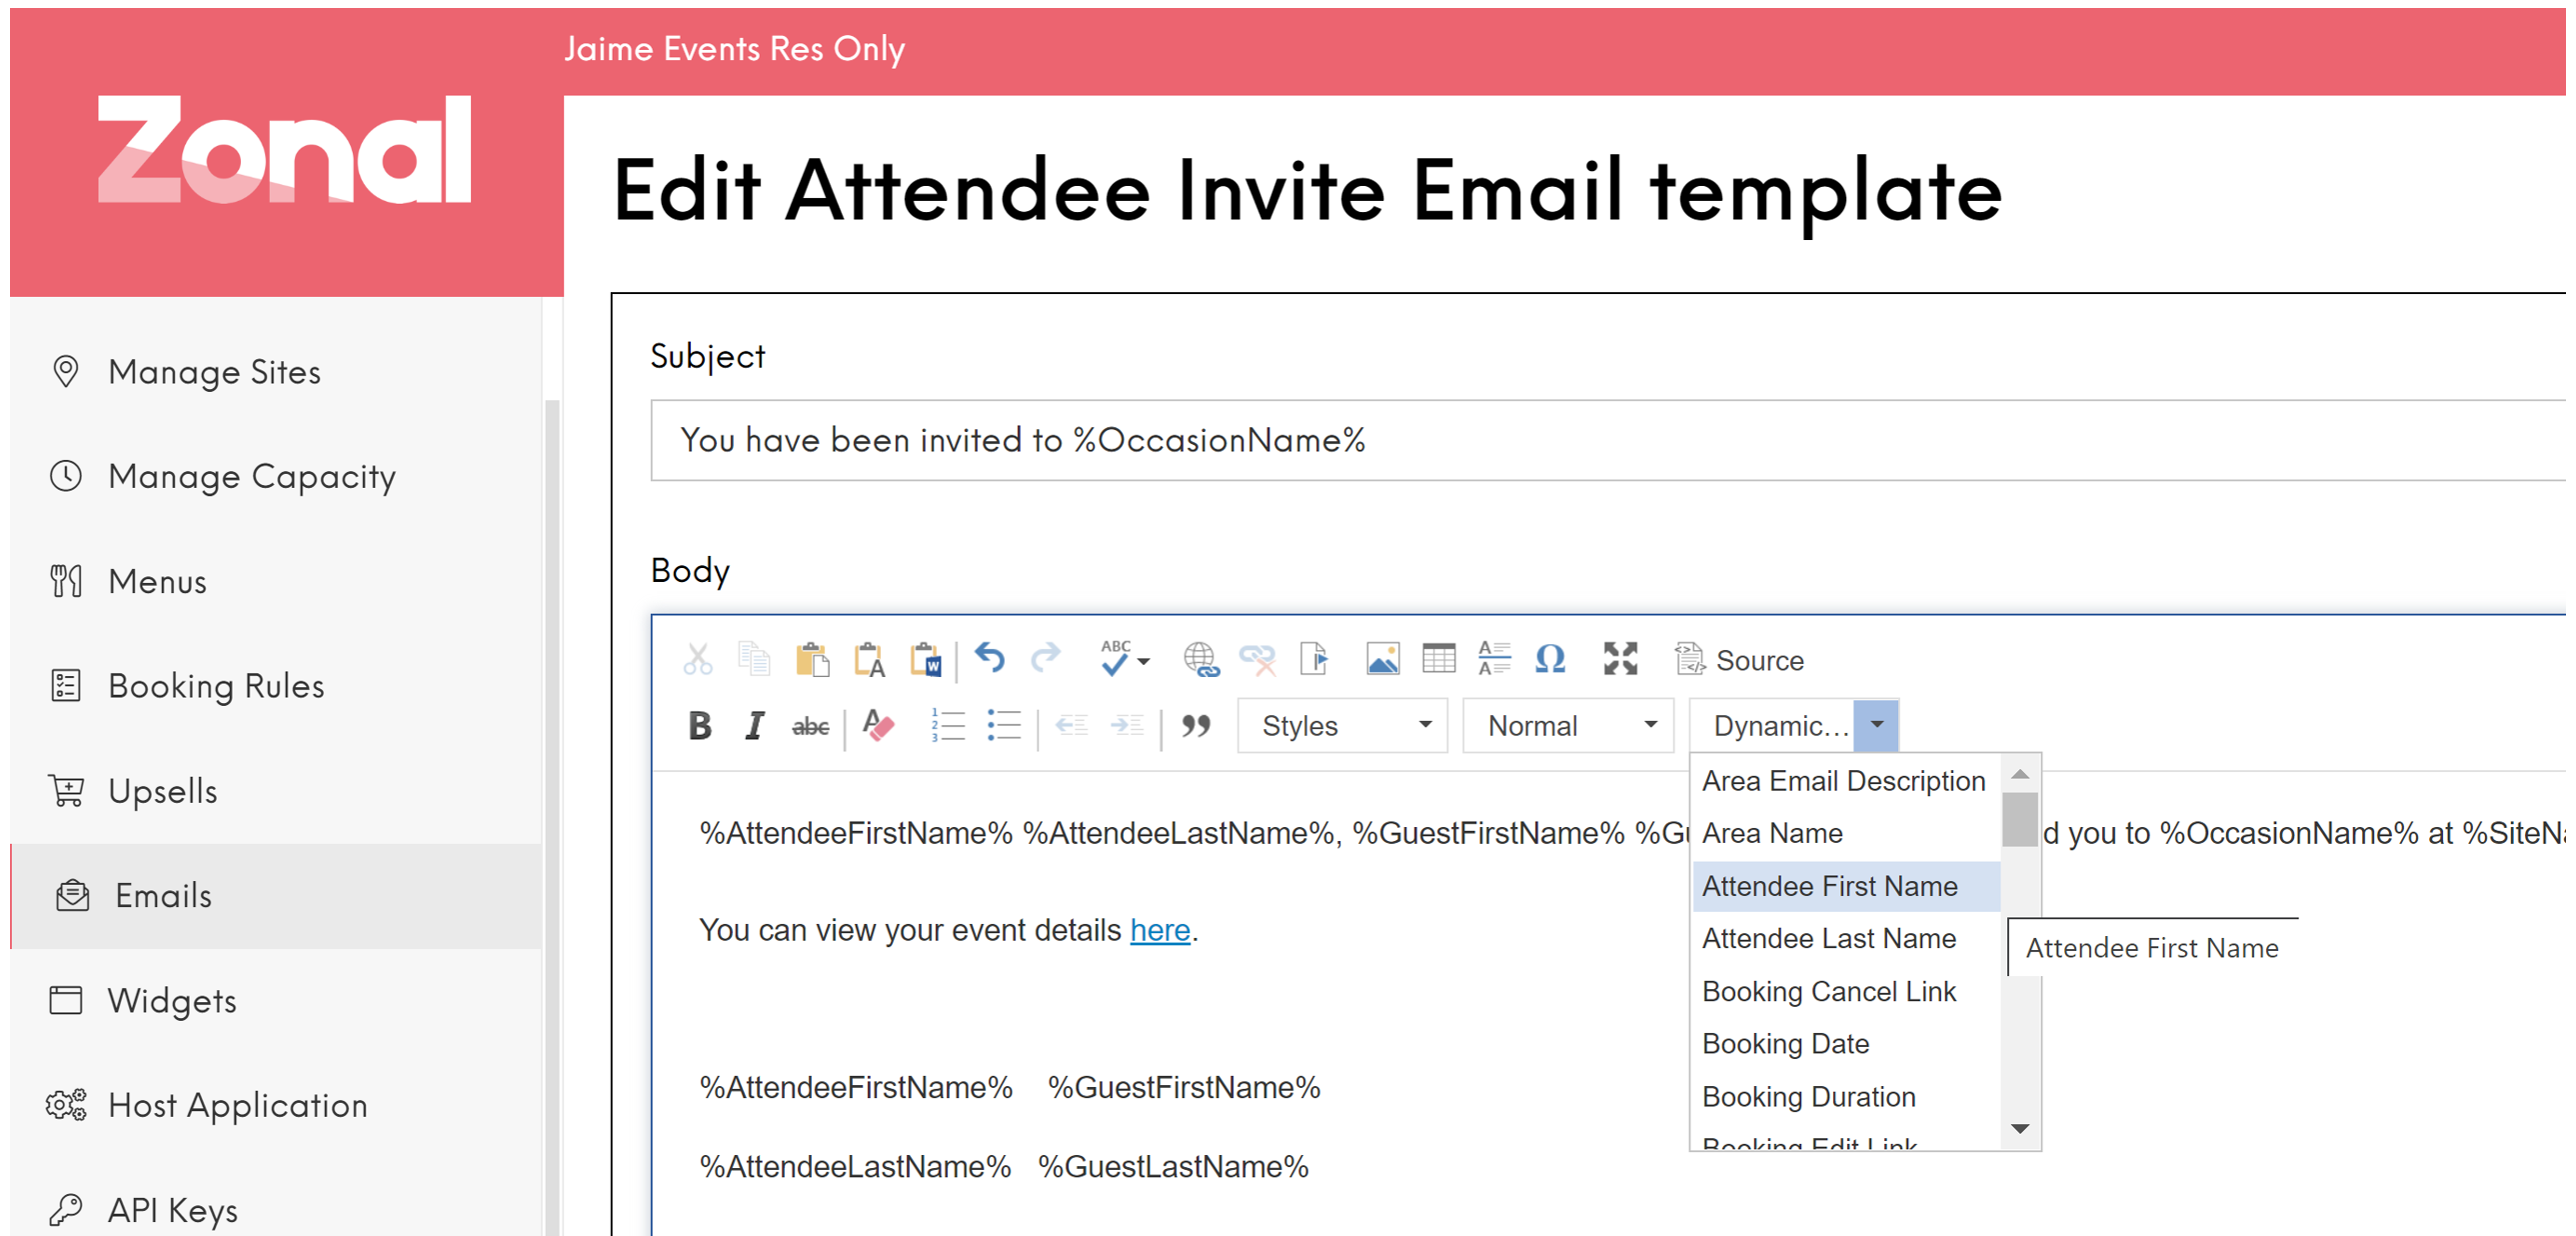Image resolution: width=2576 pixels, height=1236 pixels.
Task: Open Emails in the sidebar
Action: (276, 896)
